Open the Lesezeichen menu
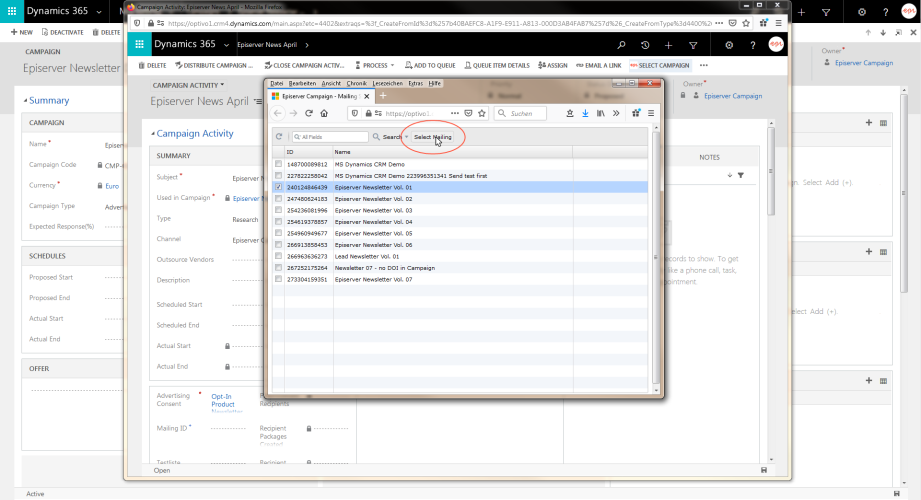The image size is (921, 500). tap(388, 83)
